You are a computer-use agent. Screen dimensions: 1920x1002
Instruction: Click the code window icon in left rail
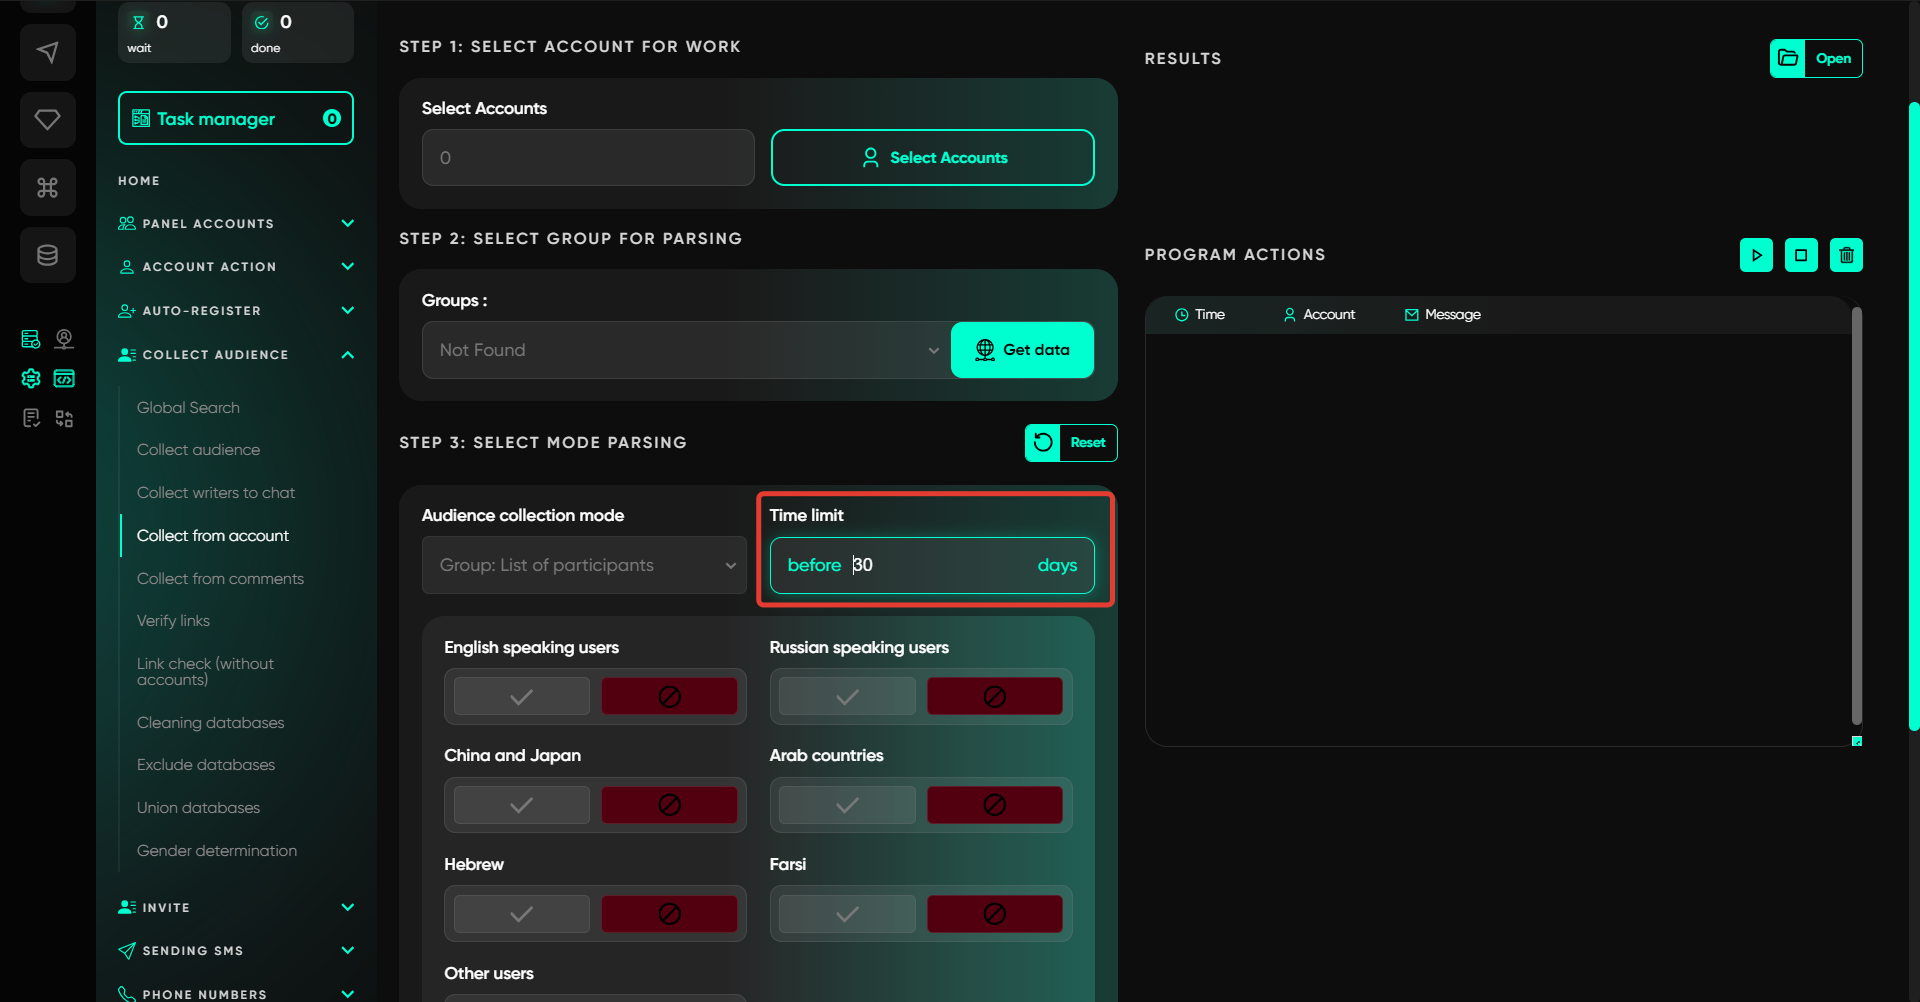coord(64,378)
